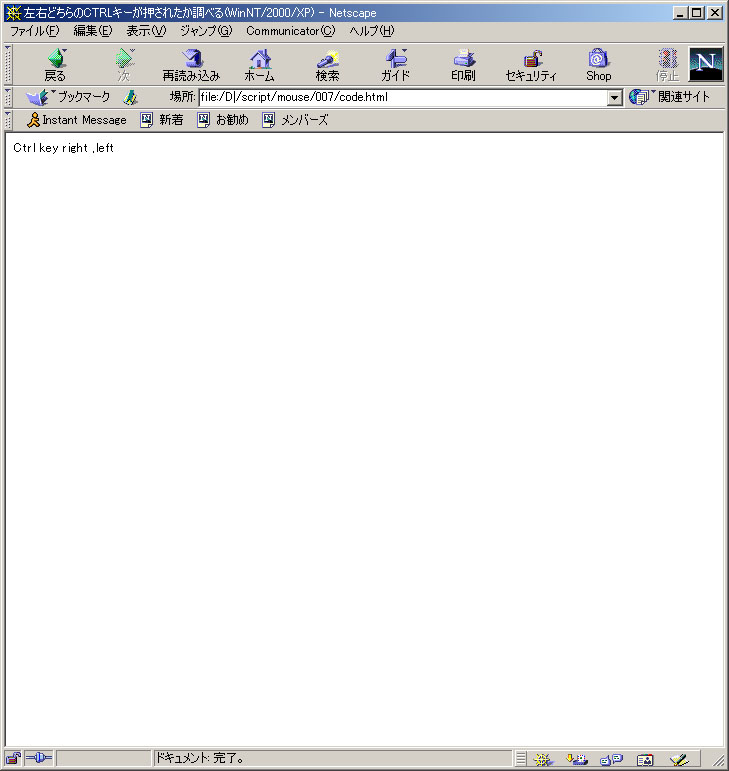Open the ファイル(F) menu
The image size is (729, 771).
tap(34, 30)
